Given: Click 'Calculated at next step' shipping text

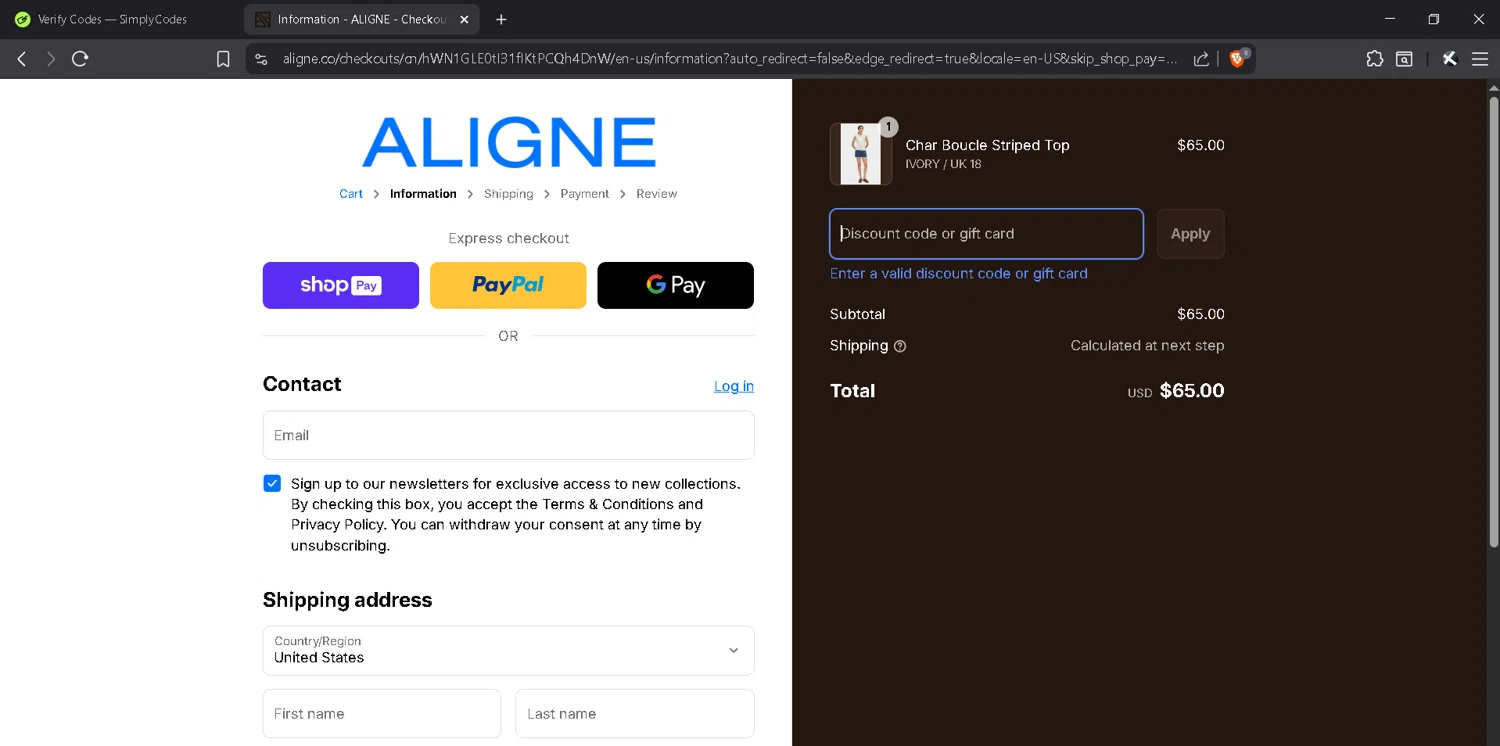Looking at the screenshot, I should point(1147,345).
